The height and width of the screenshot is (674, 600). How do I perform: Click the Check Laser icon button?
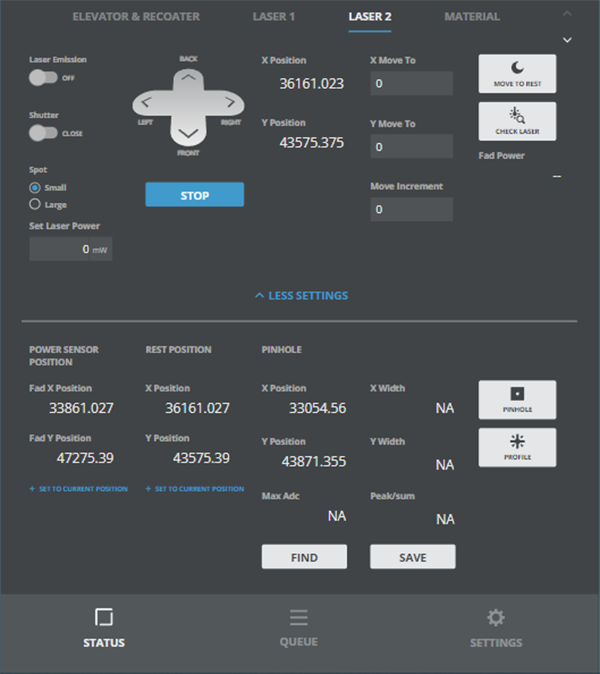[517, 121]
